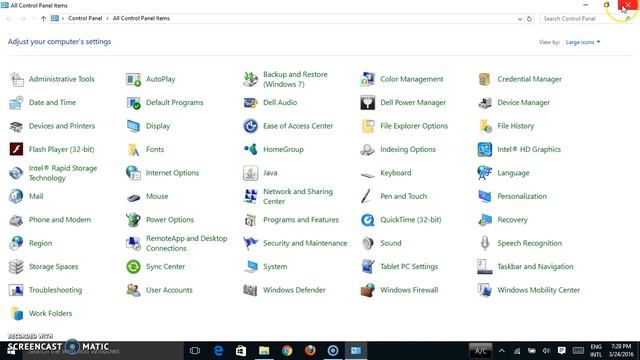Click the Devices and Printers icon
Viewport: 640px width, 360px height.
click(16, 126)
